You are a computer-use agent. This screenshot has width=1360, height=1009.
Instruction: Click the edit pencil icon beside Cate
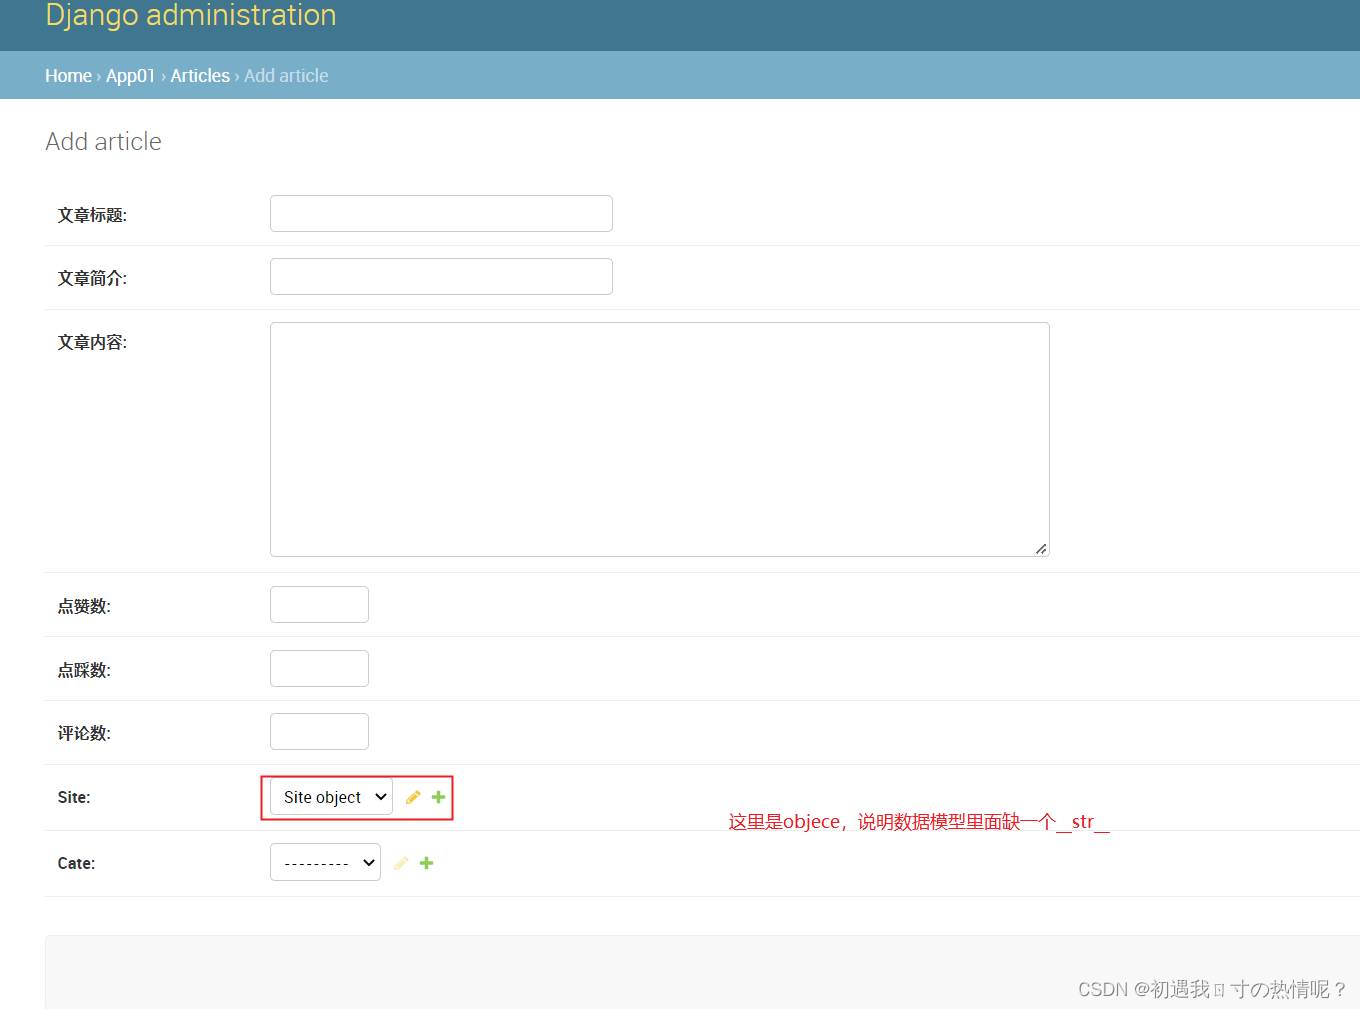pyautogui.click(x=401, y=863)
